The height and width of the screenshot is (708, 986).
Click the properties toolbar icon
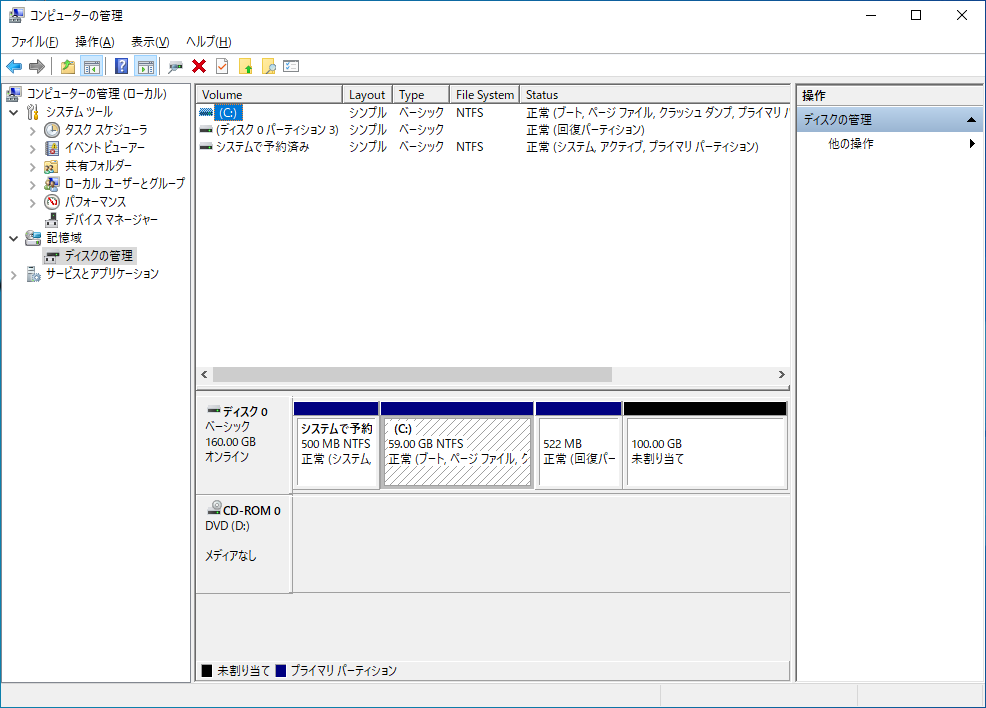click(290, 66)
